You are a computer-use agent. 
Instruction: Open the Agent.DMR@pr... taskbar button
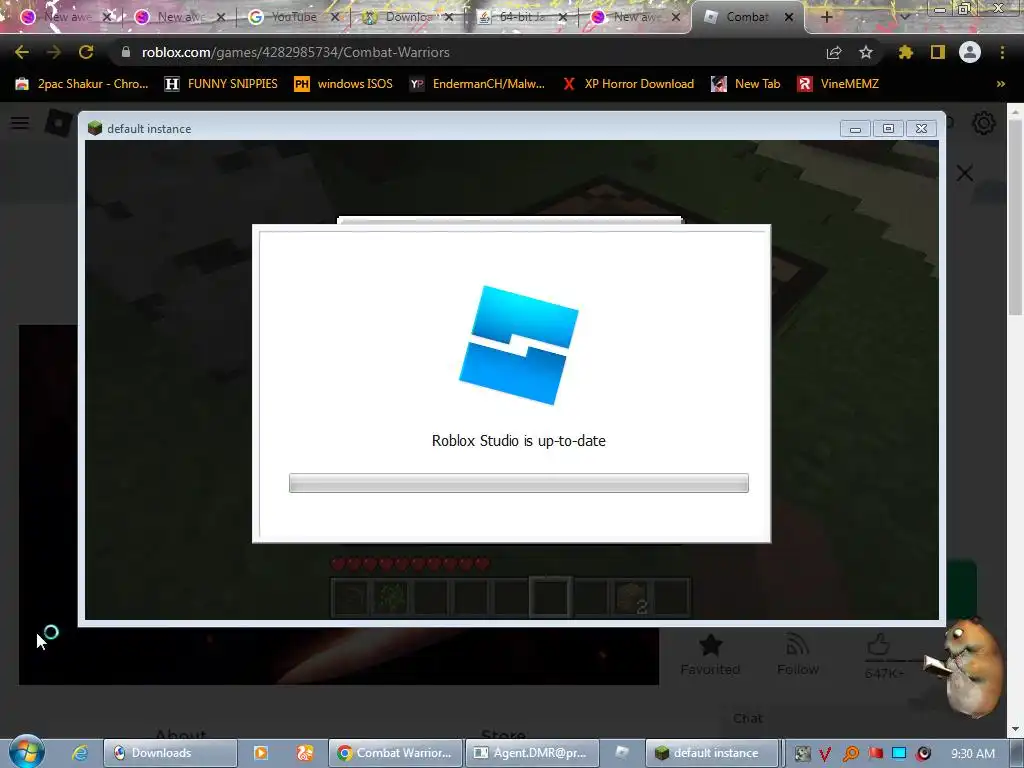[x=531, y=753]
